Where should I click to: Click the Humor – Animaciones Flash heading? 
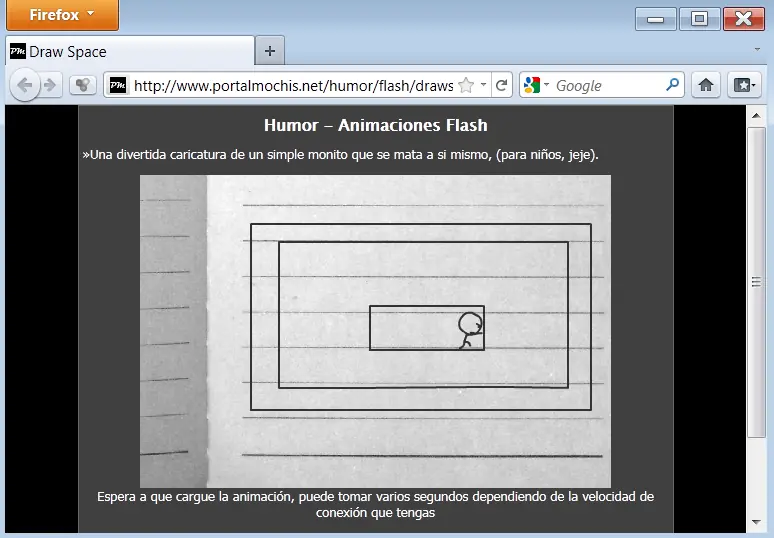[x=376, y=125]
